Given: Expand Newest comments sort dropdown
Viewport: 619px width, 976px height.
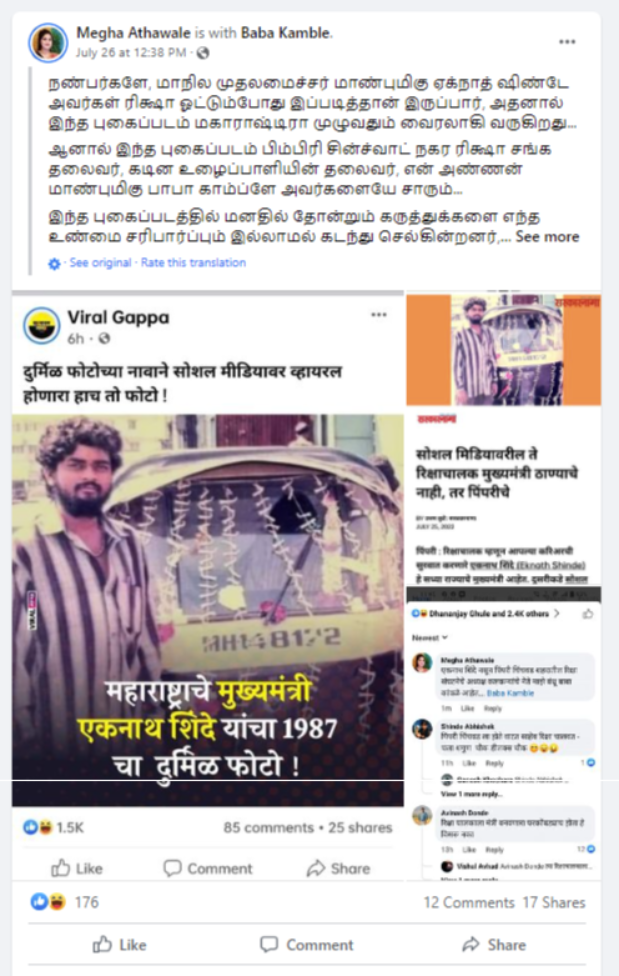Looking at the screenshot, I should point(430,637).
